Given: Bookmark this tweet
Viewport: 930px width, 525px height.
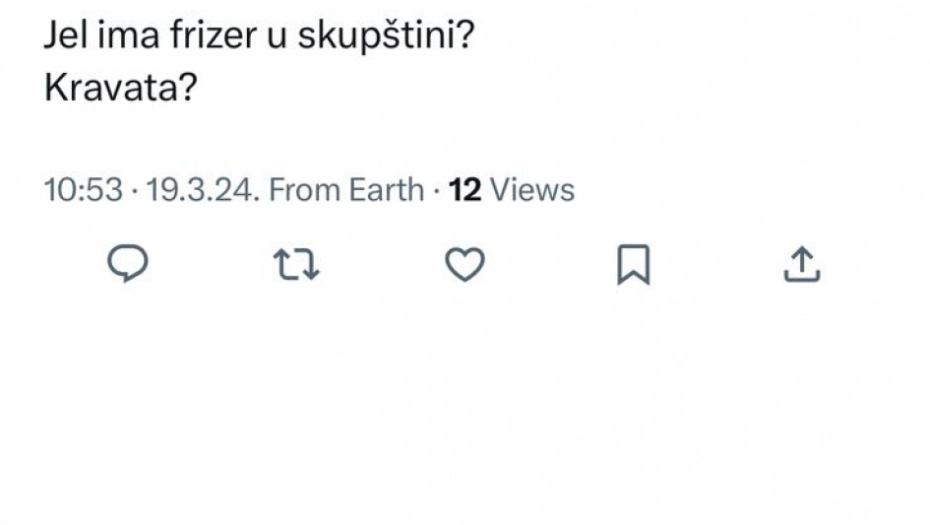Looking at the screenshot, I should (633, 264).
